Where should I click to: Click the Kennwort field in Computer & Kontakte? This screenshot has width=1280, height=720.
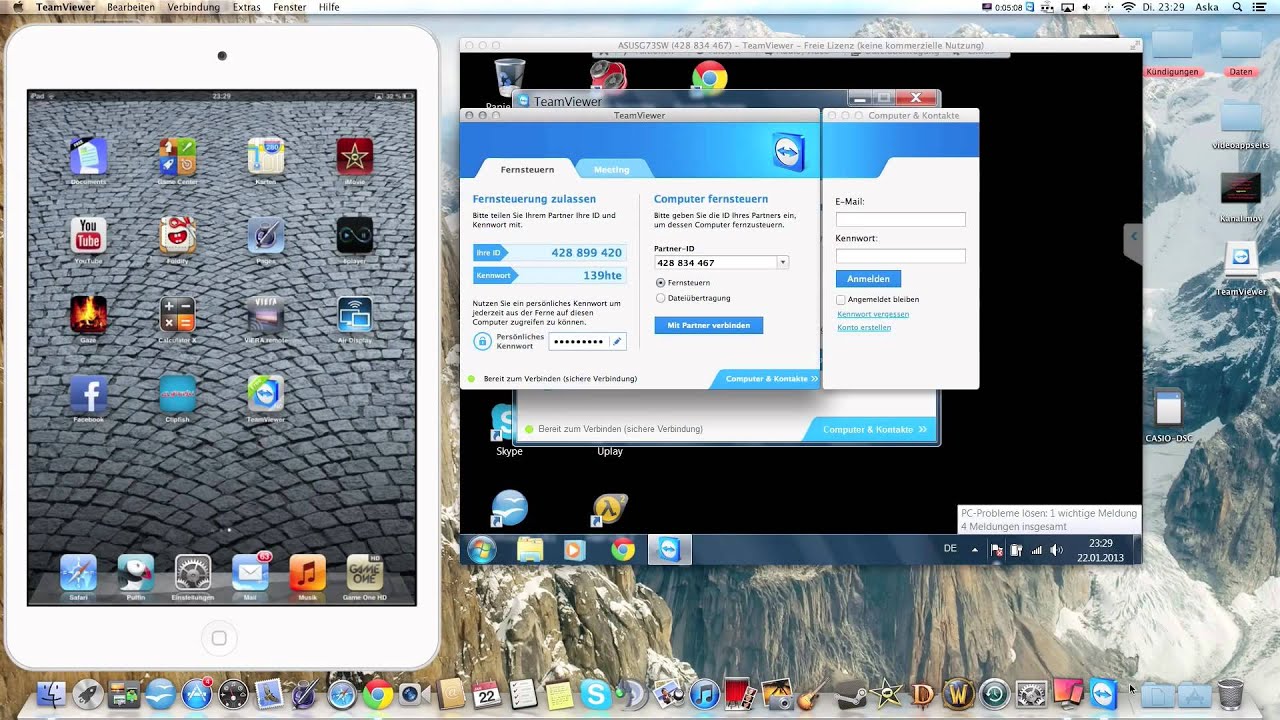tap(901, 256)
